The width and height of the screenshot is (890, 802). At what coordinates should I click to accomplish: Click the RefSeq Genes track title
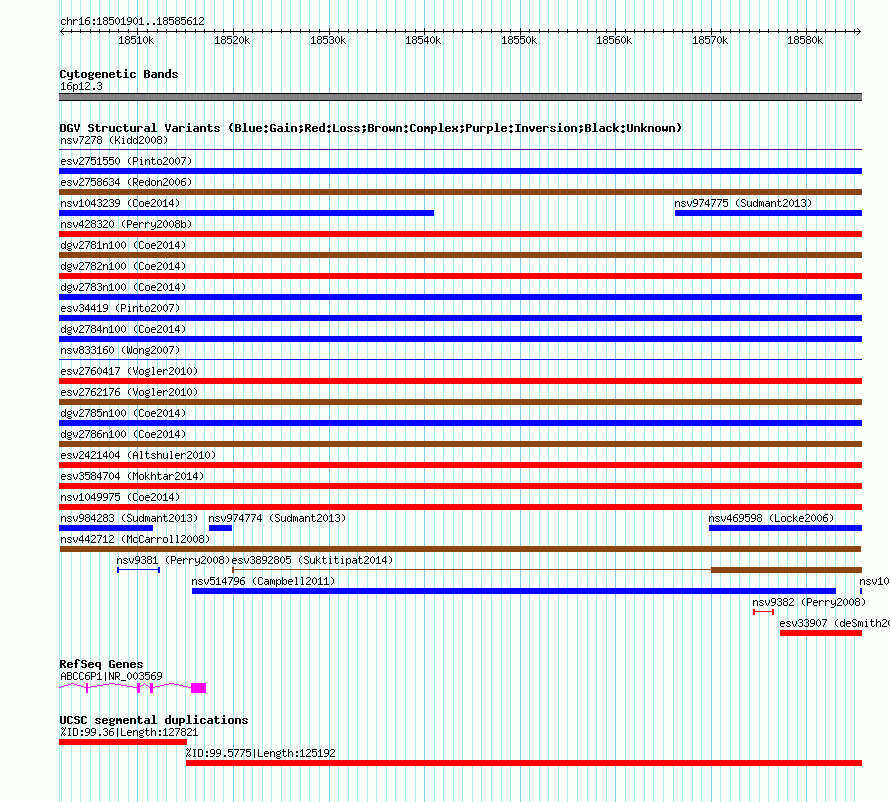[x=102, y=664]
